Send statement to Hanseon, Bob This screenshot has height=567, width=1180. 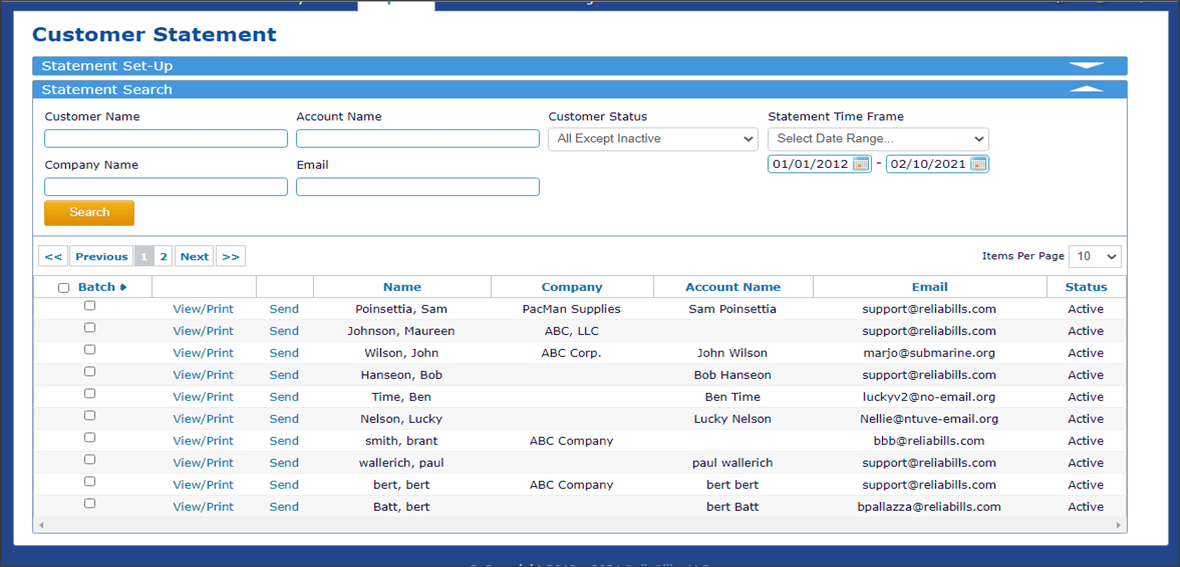click(284, 375)
